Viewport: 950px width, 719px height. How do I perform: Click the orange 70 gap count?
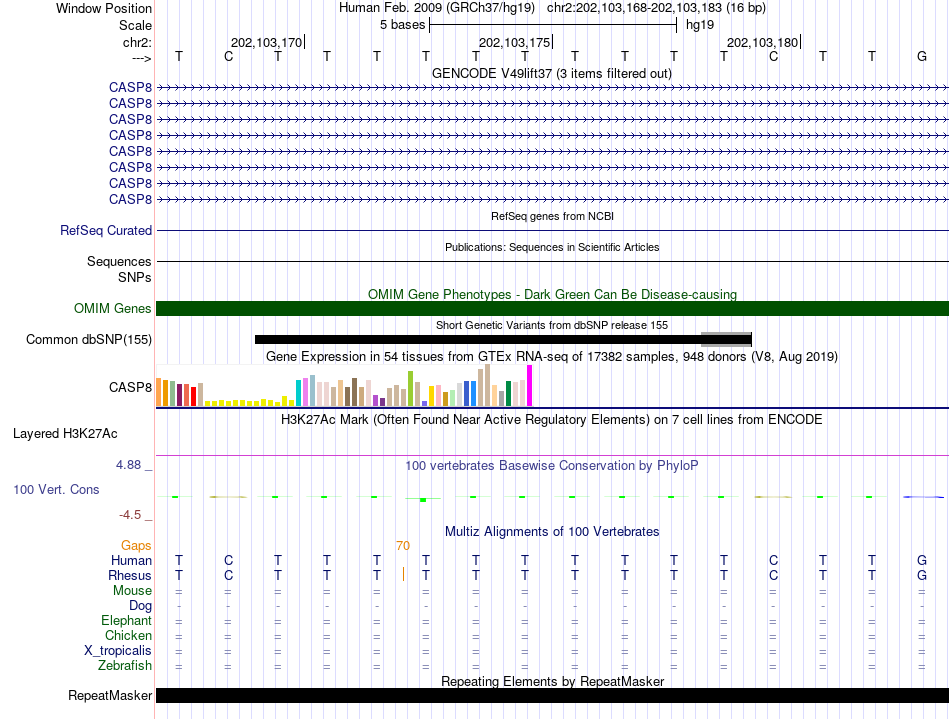(x=403, y=546)
